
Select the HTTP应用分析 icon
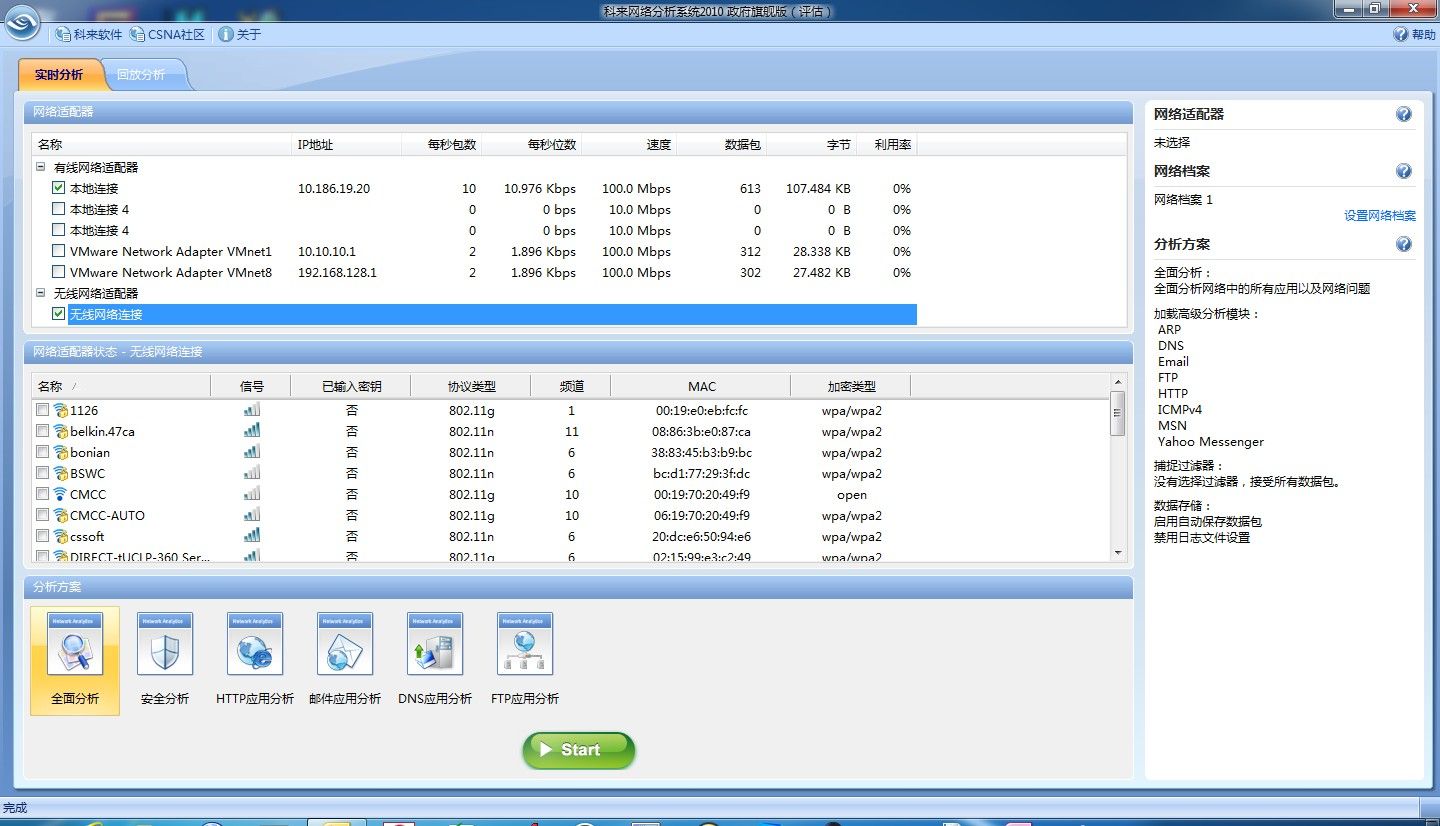(x=255, y=646)
